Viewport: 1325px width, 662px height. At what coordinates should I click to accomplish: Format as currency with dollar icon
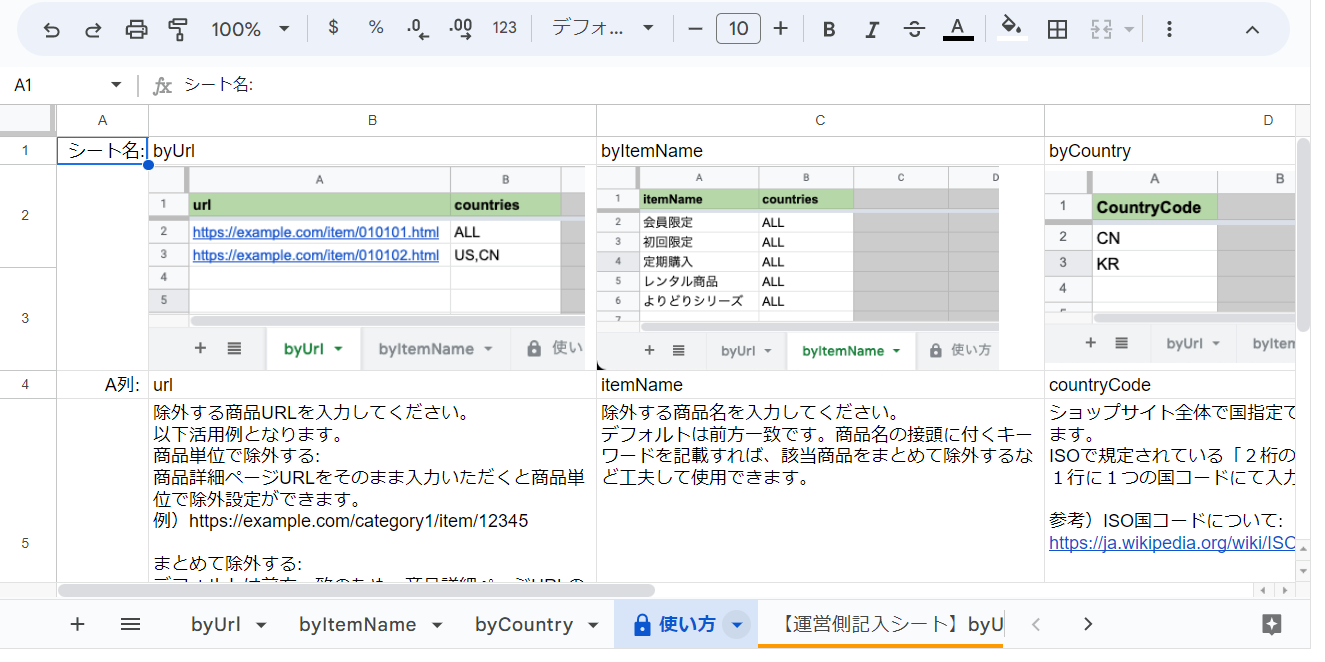pos(333,28)
